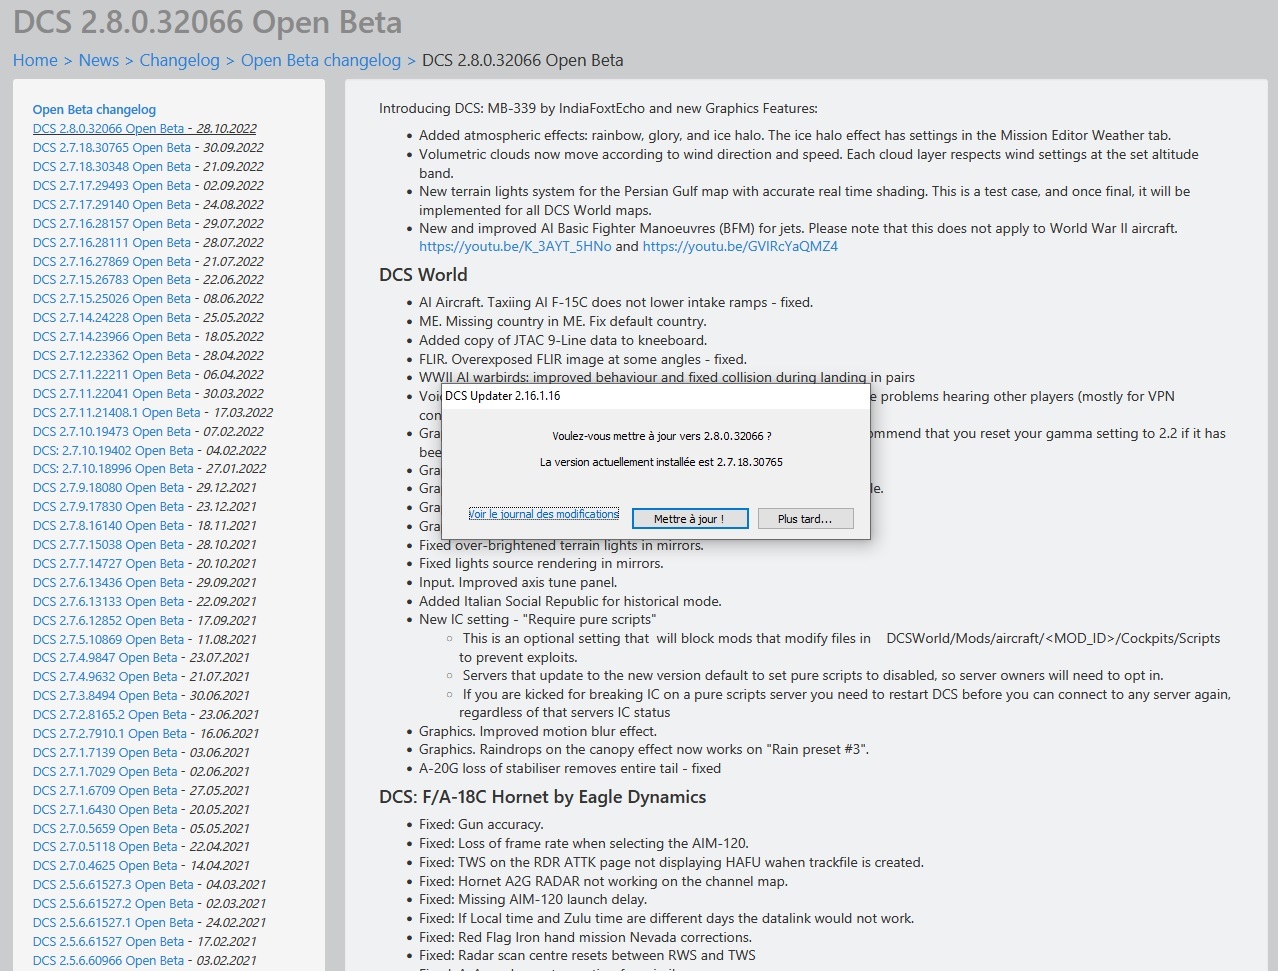Click the 'Plus tard...' button
This screenshot has width=1278, height=971.
pyautogui.click(x=804, y=518)
